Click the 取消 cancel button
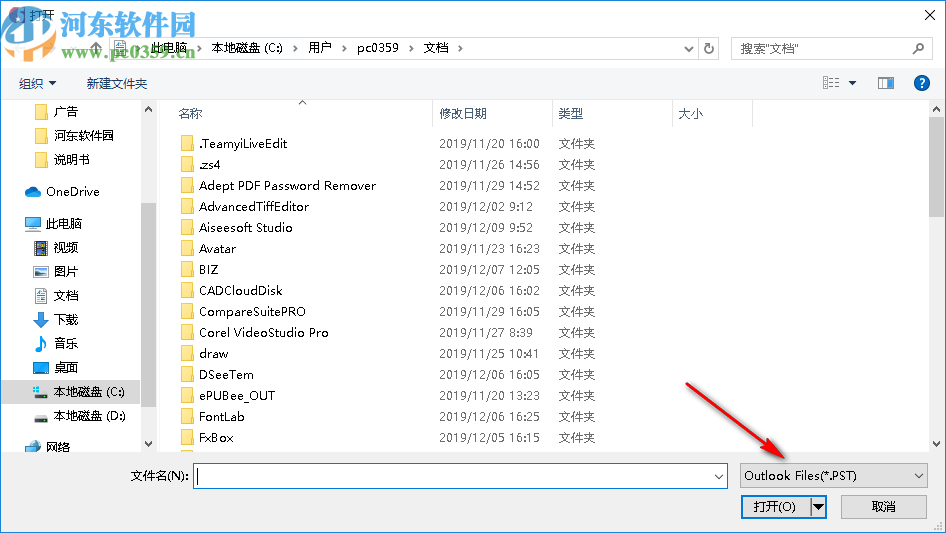Viewport: 946px width, 533px height. click(883, 506)
